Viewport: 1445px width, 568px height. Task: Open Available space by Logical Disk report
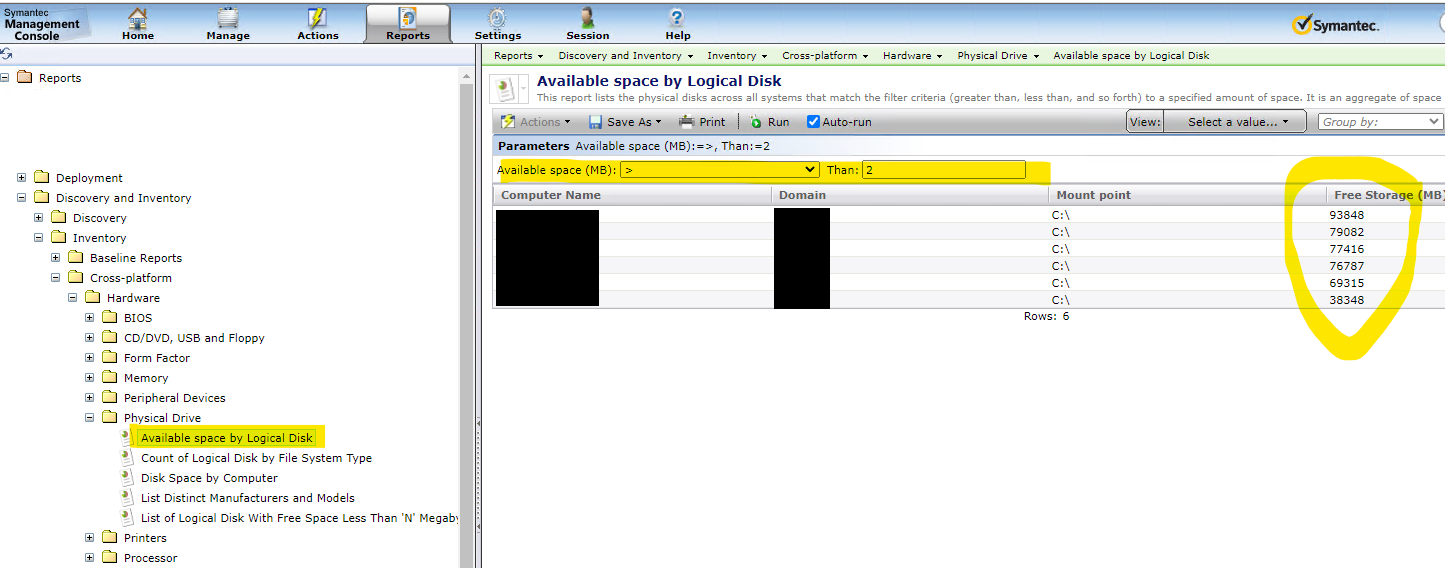(227, 438)
